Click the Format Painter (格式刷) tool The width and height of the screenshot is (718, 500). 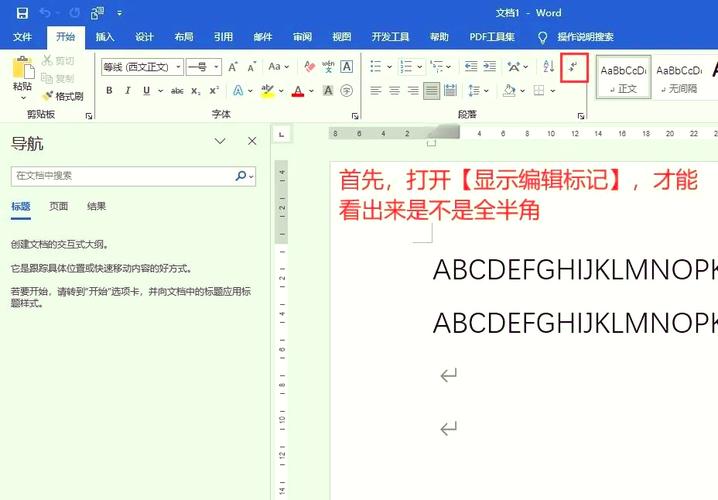tap(63, 96)
